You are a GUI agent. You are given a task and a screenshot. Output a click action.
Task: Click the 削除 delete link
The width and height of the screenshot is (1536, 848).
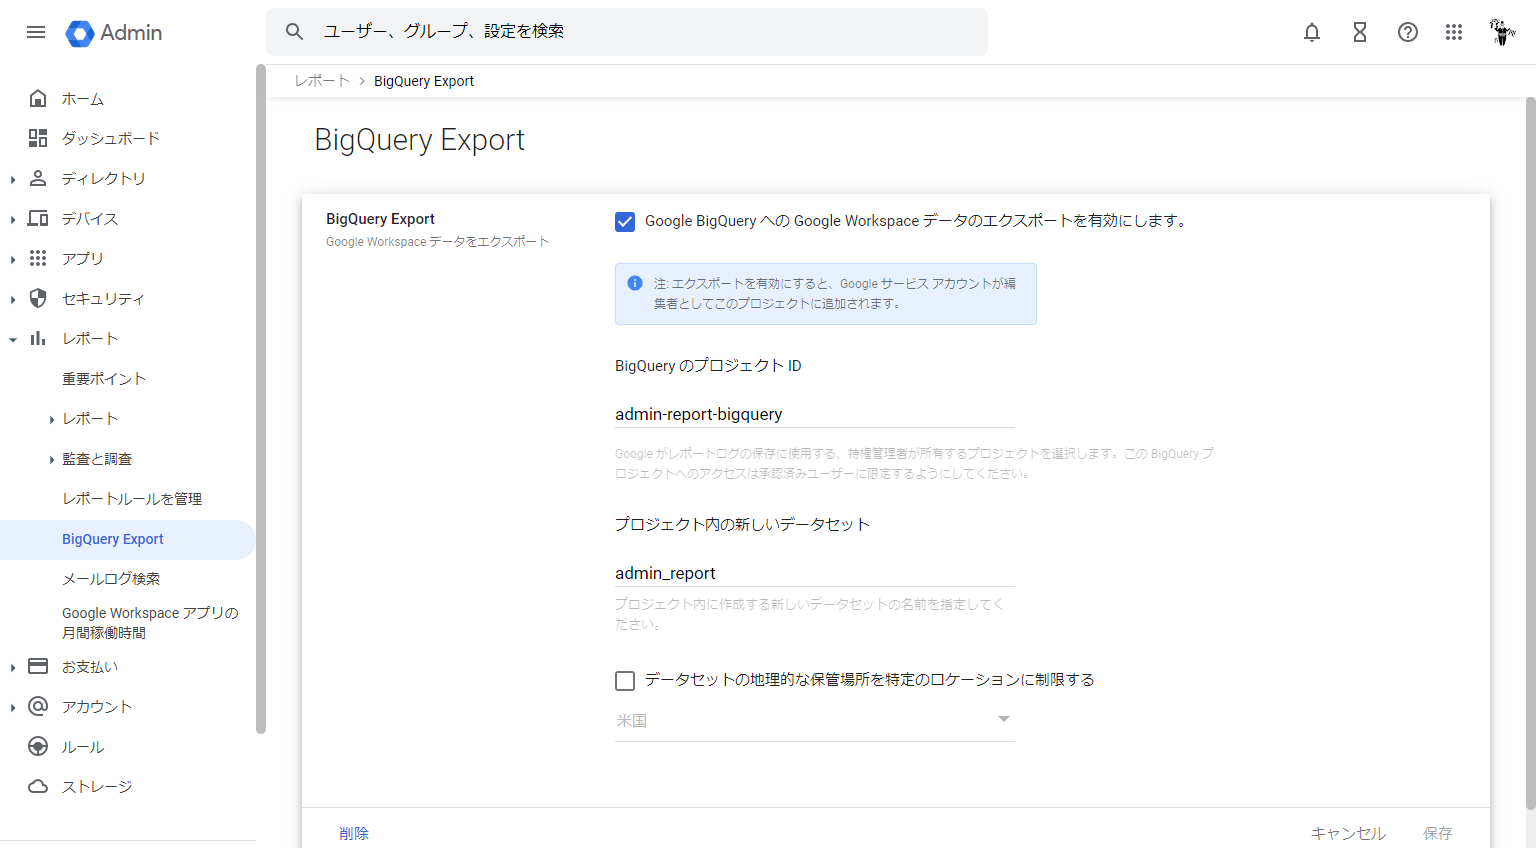coord(354,833)
